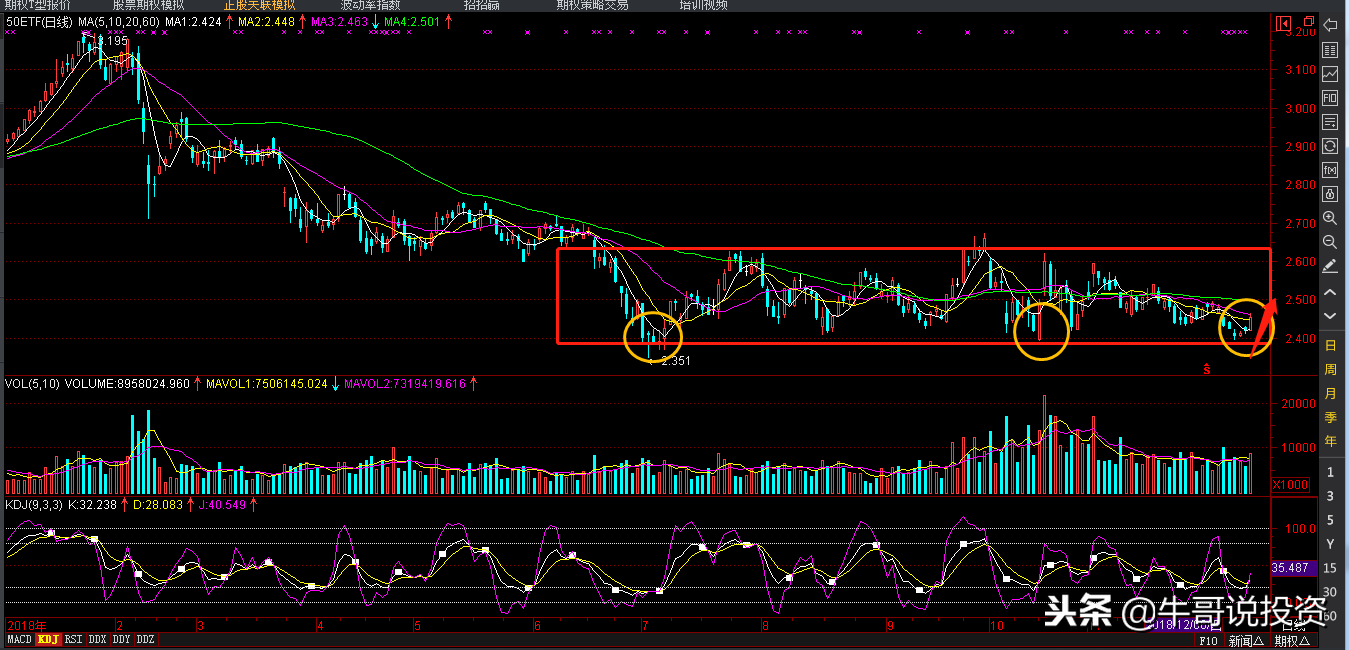
Task: Open the F10 company info icon
Action: [1330, 98]
